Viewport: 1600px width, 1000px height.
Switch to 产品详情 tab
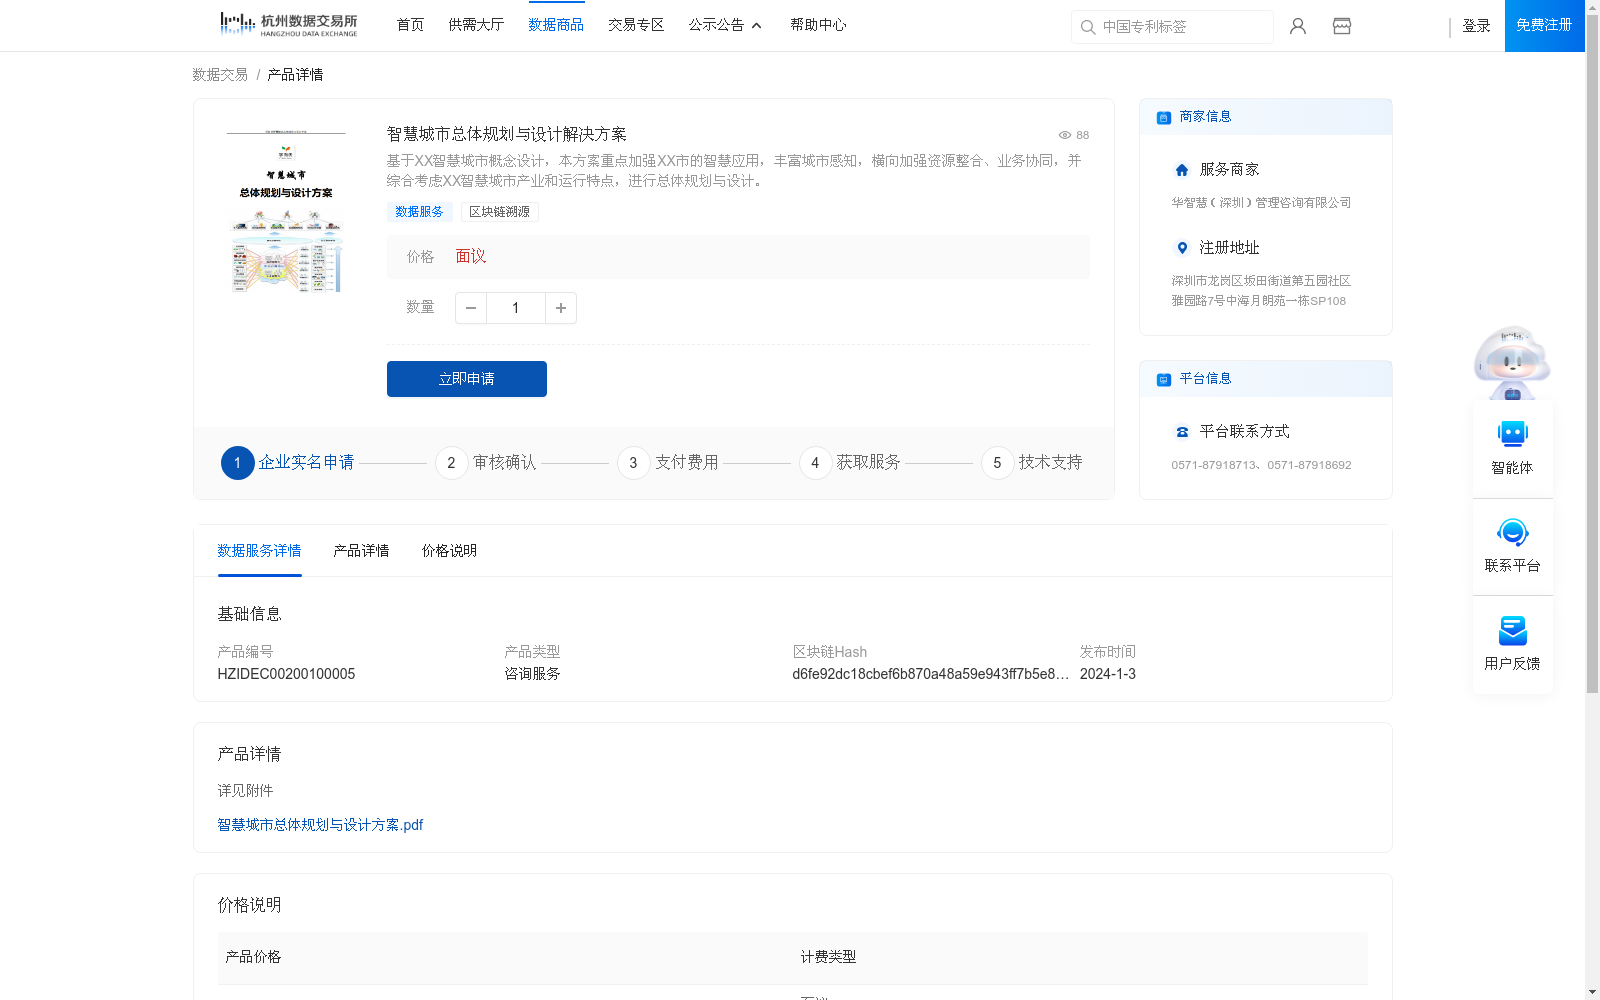click(x=361, y=551)
